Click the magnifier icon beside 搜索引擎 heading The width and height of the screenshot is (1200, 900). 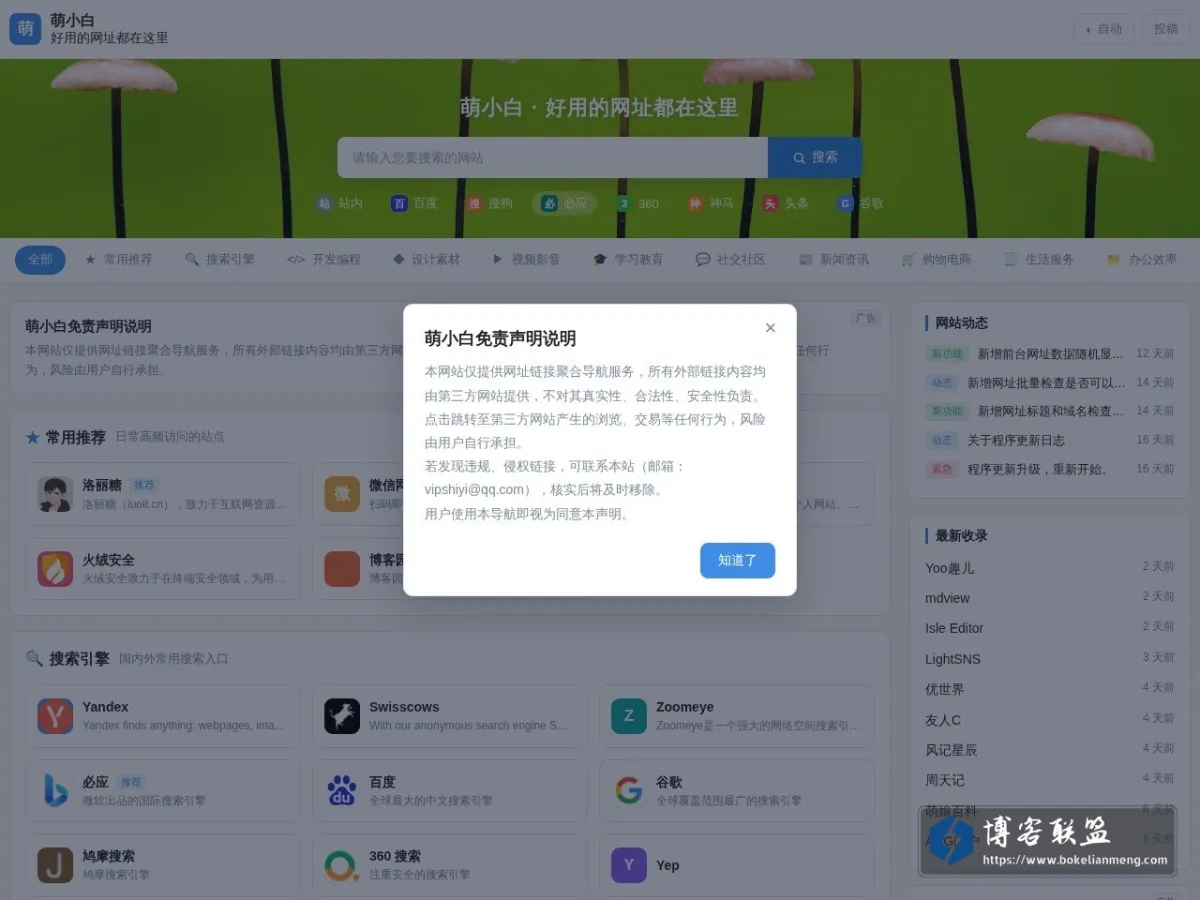click(34, 658)
